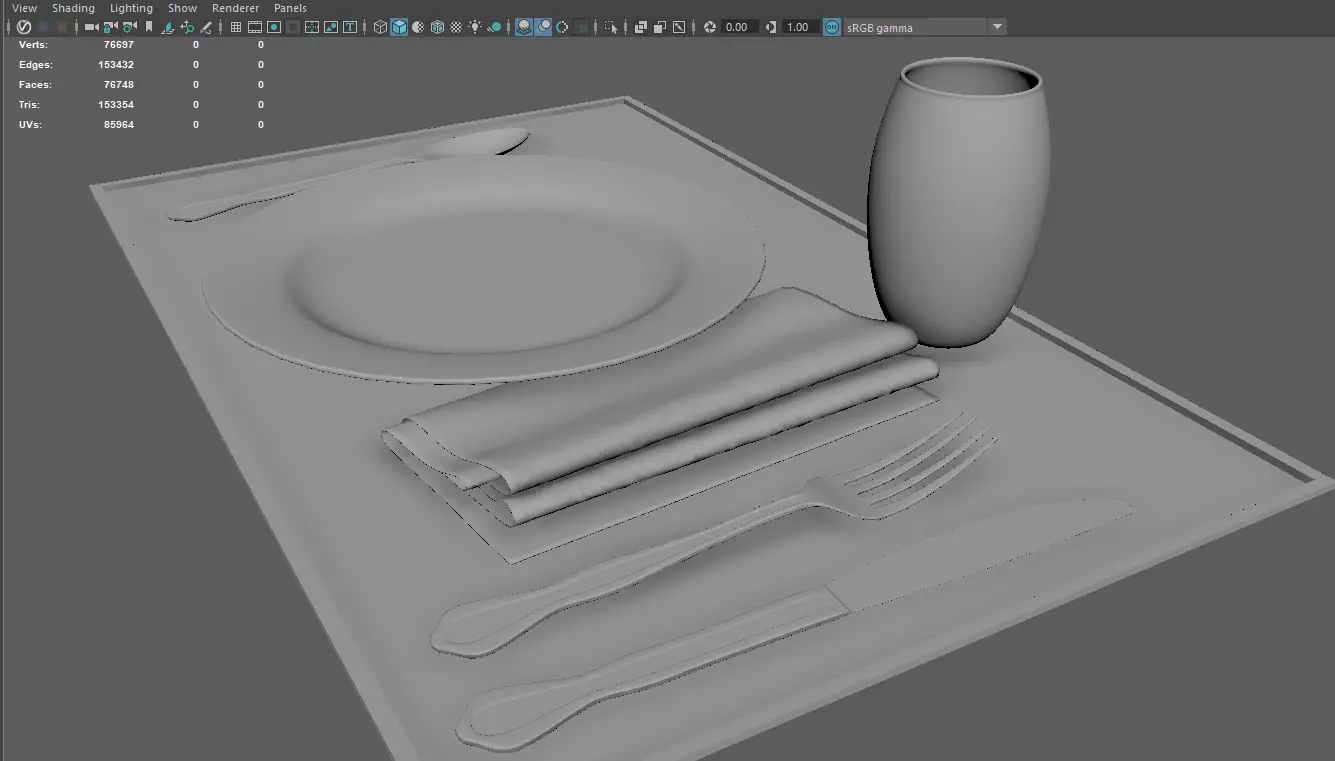Toggle the Resolution Gate display
1335x761 pixels.
(273, 27)
